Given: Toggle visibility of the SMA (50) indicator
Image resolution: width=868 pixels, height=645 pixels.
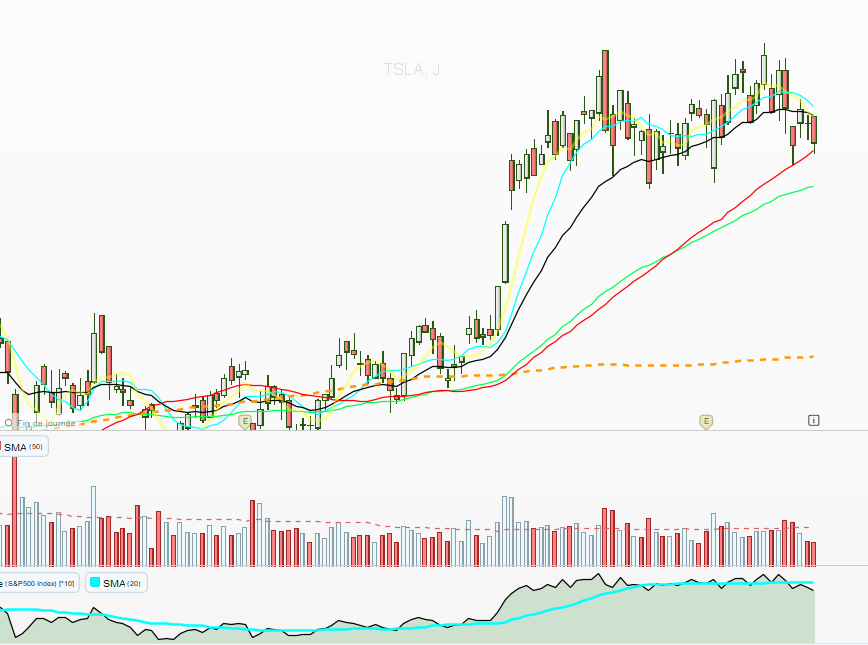Looking at the screenshot, I should tap(22, 447).
